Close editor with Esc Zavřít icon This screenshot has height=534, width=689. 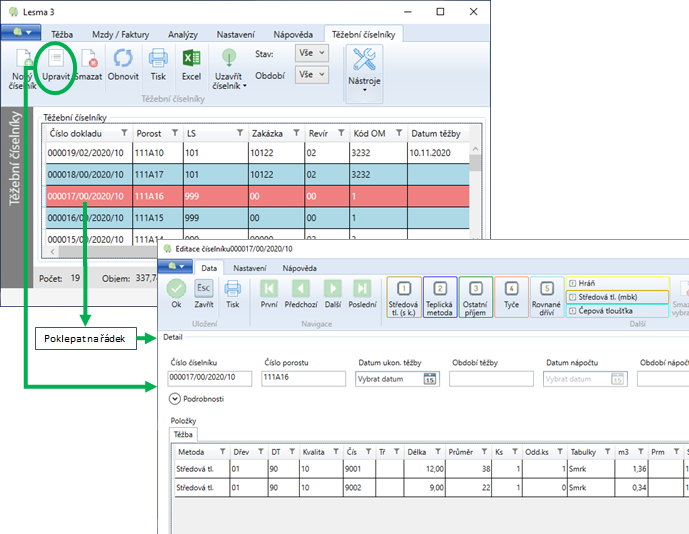click(203, 290)
